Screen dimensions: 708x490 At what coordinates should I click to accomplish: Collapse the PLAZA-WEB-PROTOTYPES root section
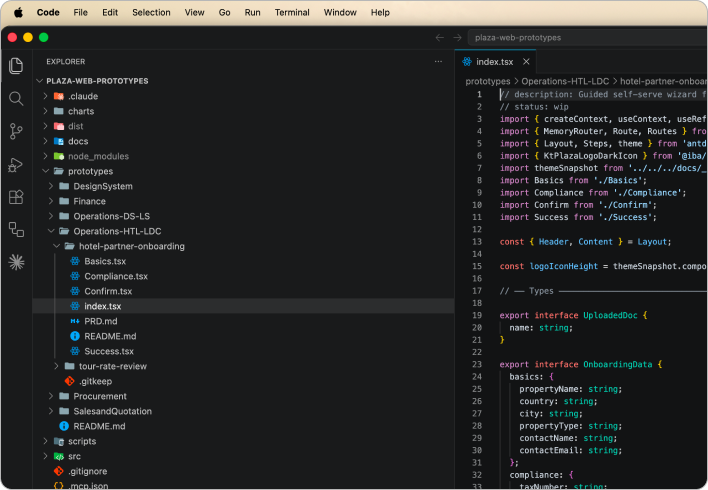pyautogui.click(x=40, y=81)
